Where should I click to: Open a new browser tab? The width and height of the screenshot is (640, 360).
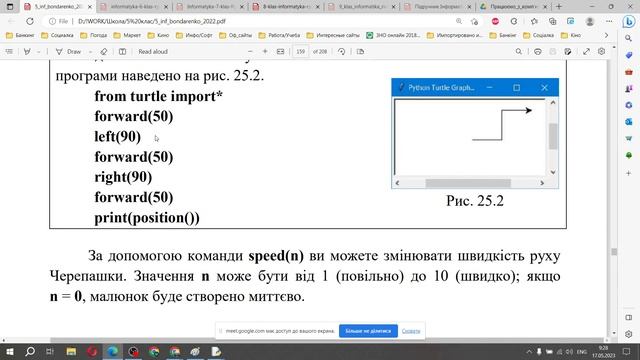pos(559,7)
